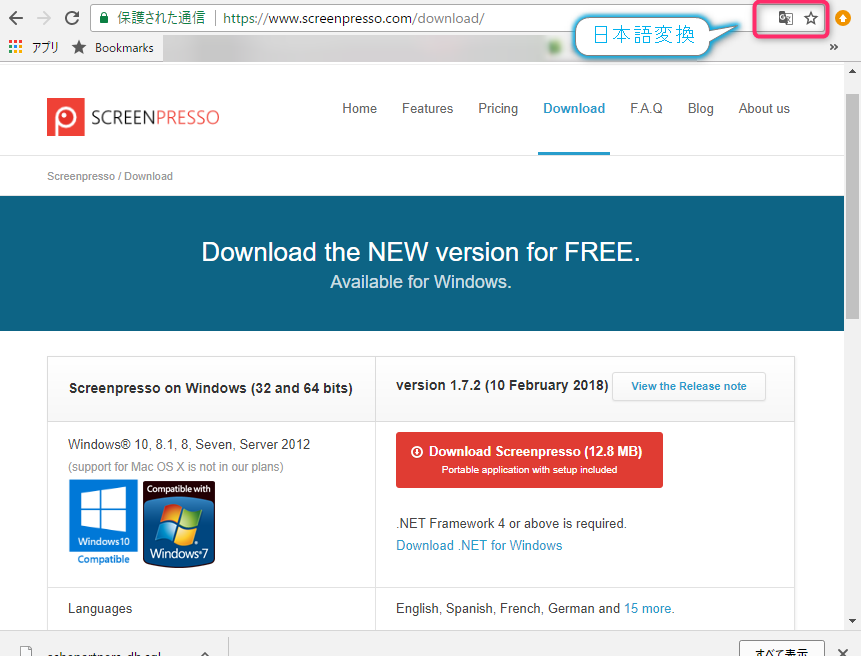Click the Screenpresso breadcrumb link
This screenshot has width=861, height=656.
[x=81, y=176]
